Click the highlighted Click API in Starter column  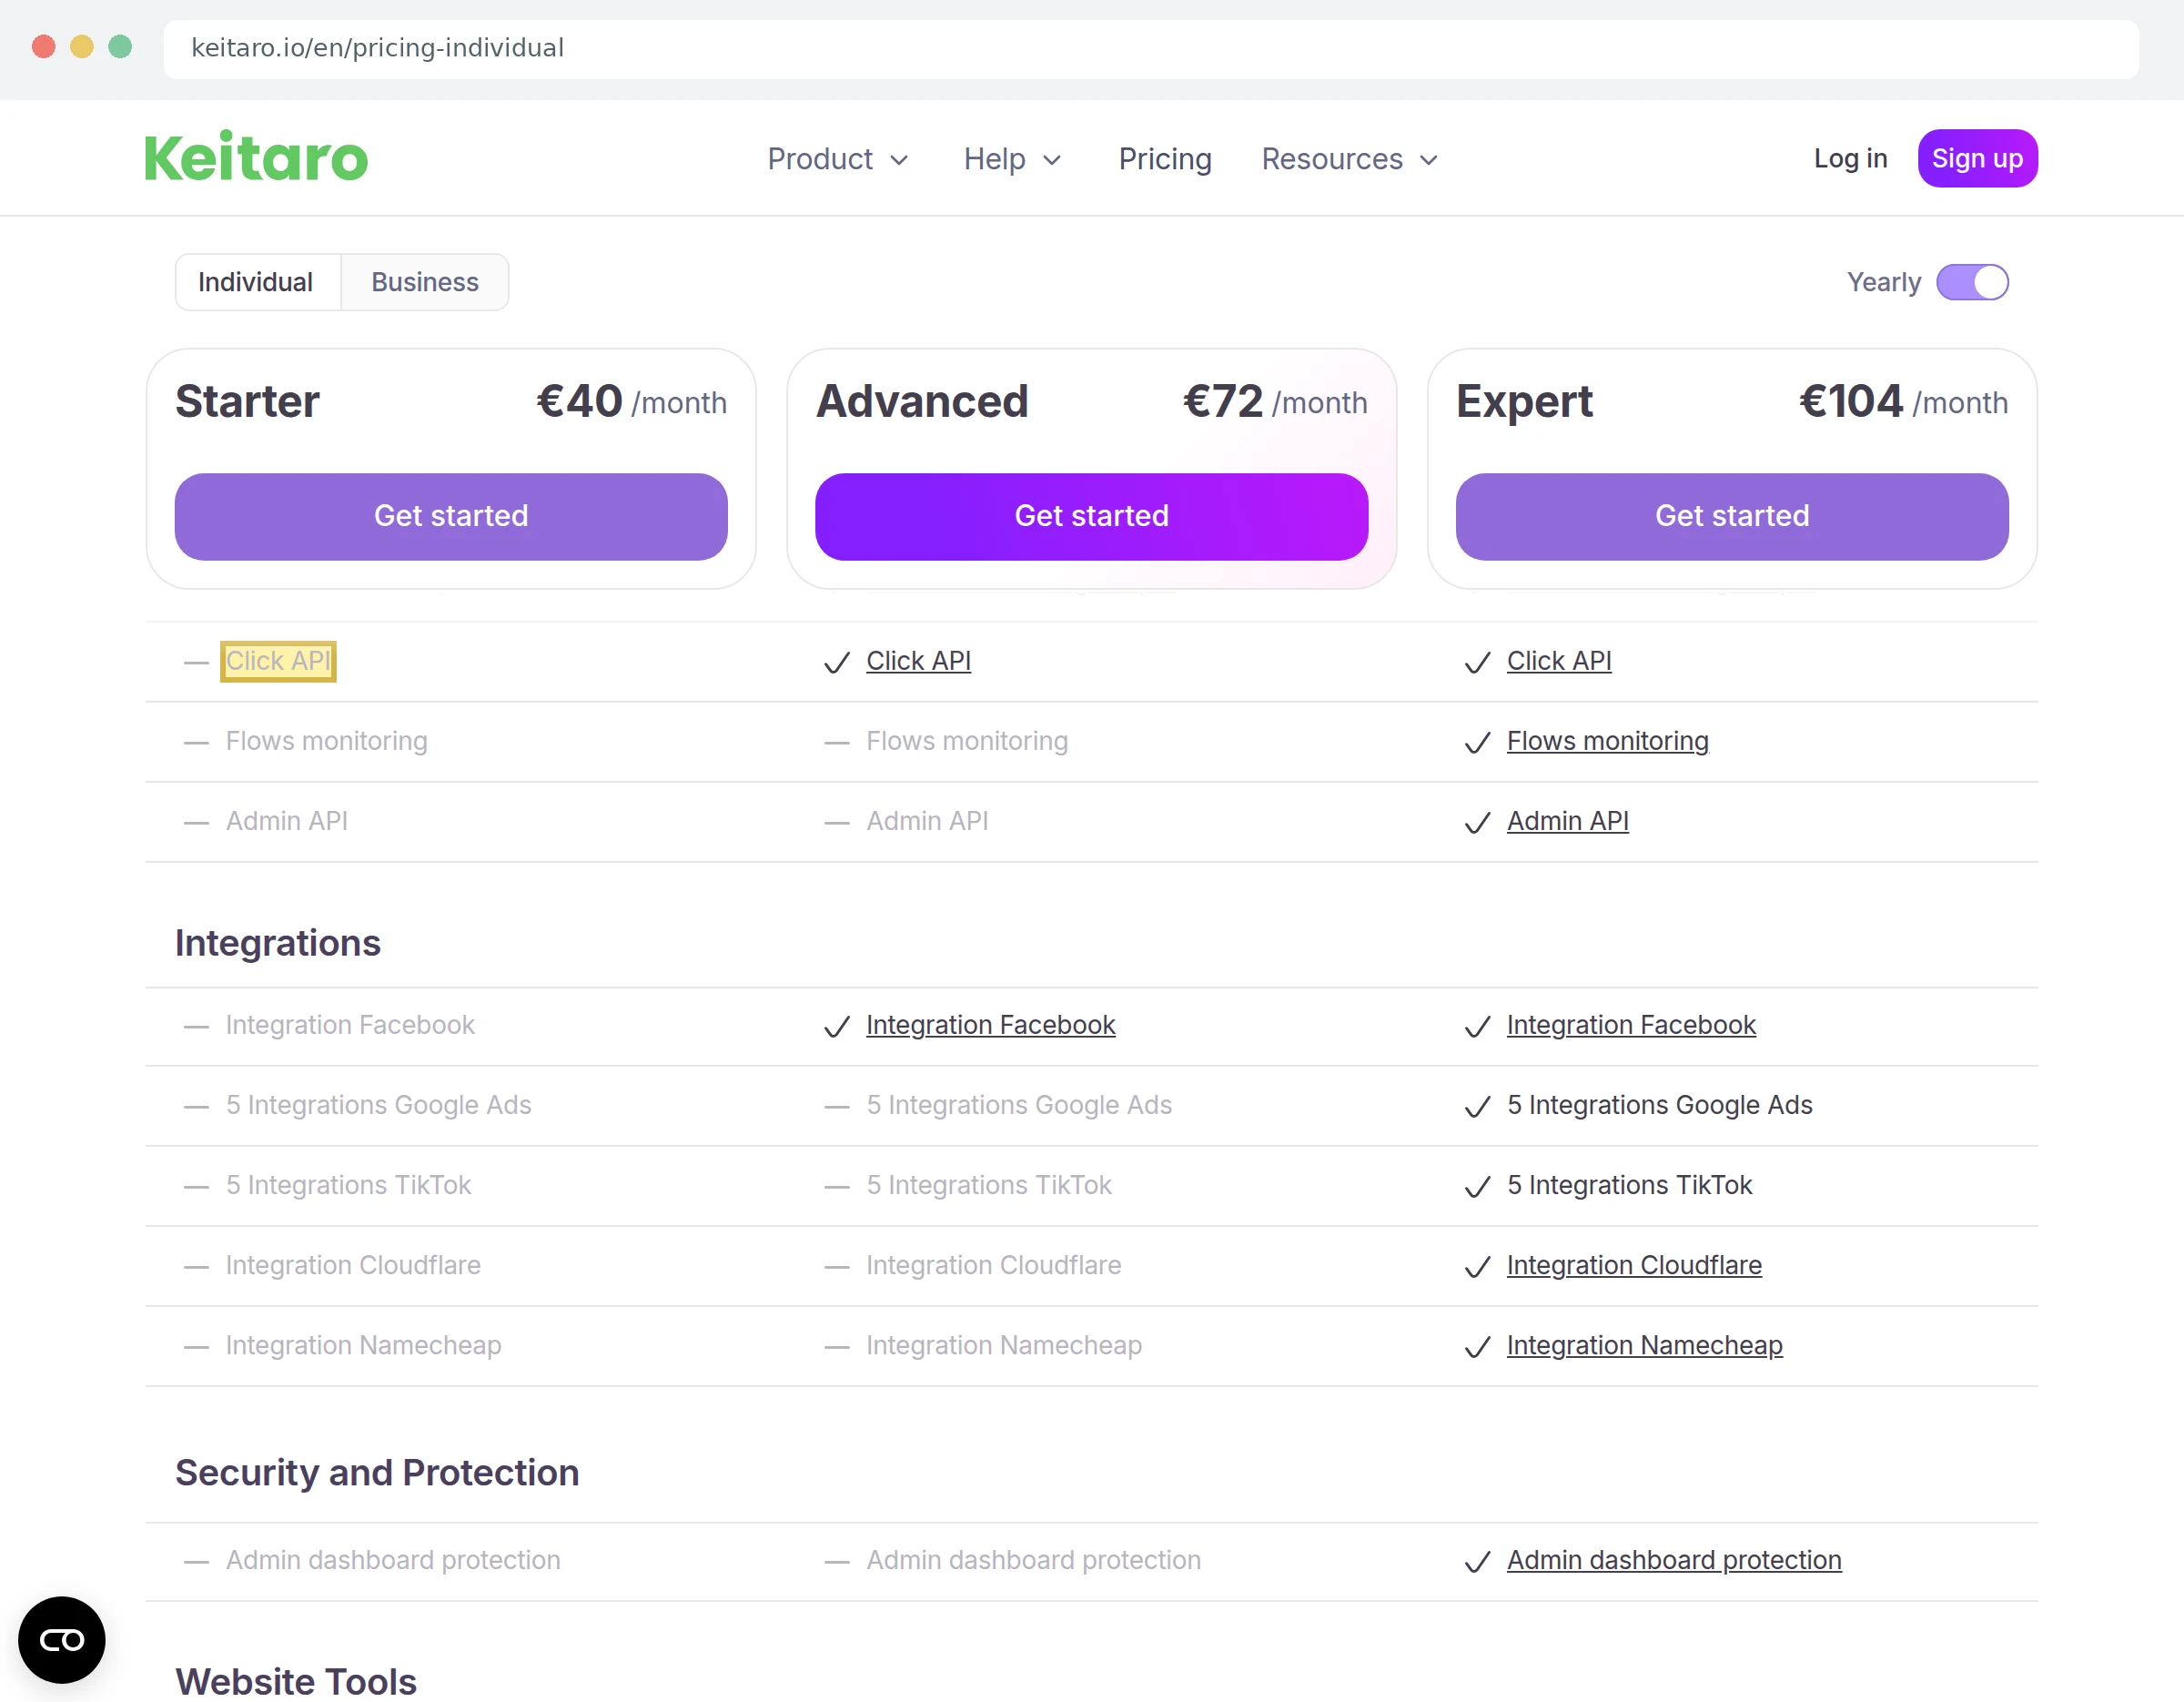(x=278, y=661)
